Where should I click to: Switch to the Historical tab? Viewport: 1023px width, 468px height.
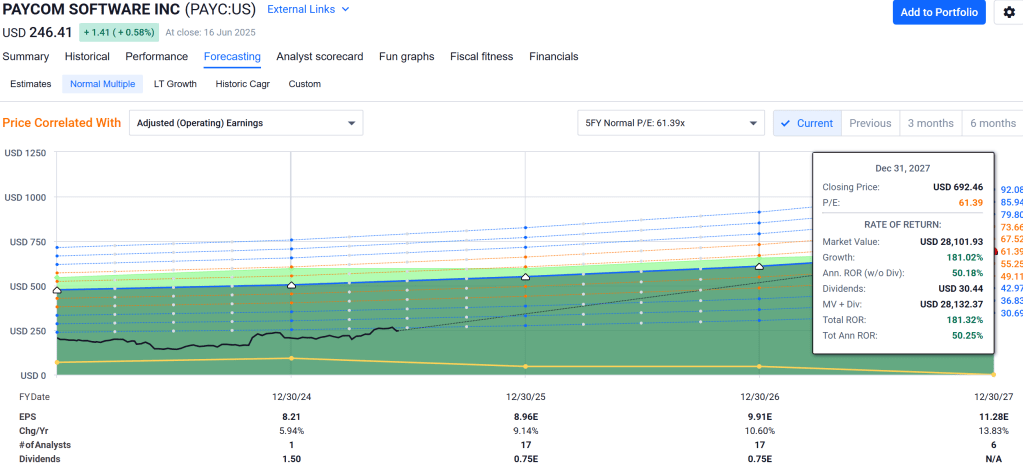87,57
